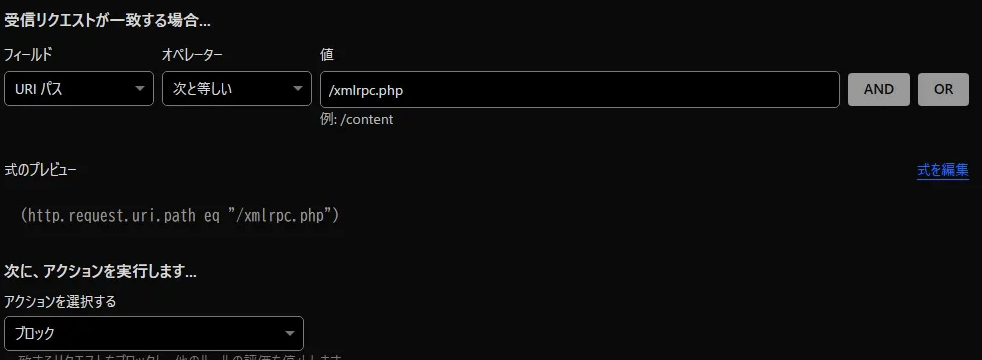The width and height of the screenshot is (982, 360).
Task: Click the cut-off description text below ブロック
Action: 175,357
